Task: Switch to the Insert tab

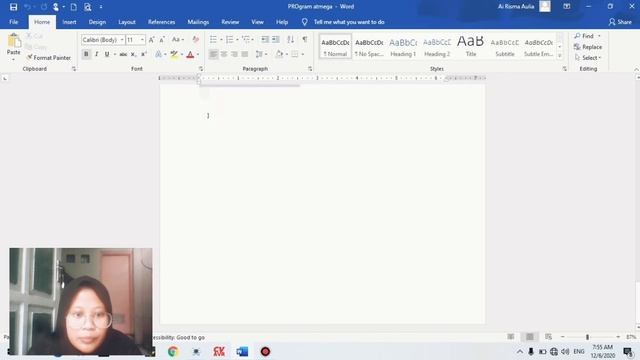Action: [69, 22]
